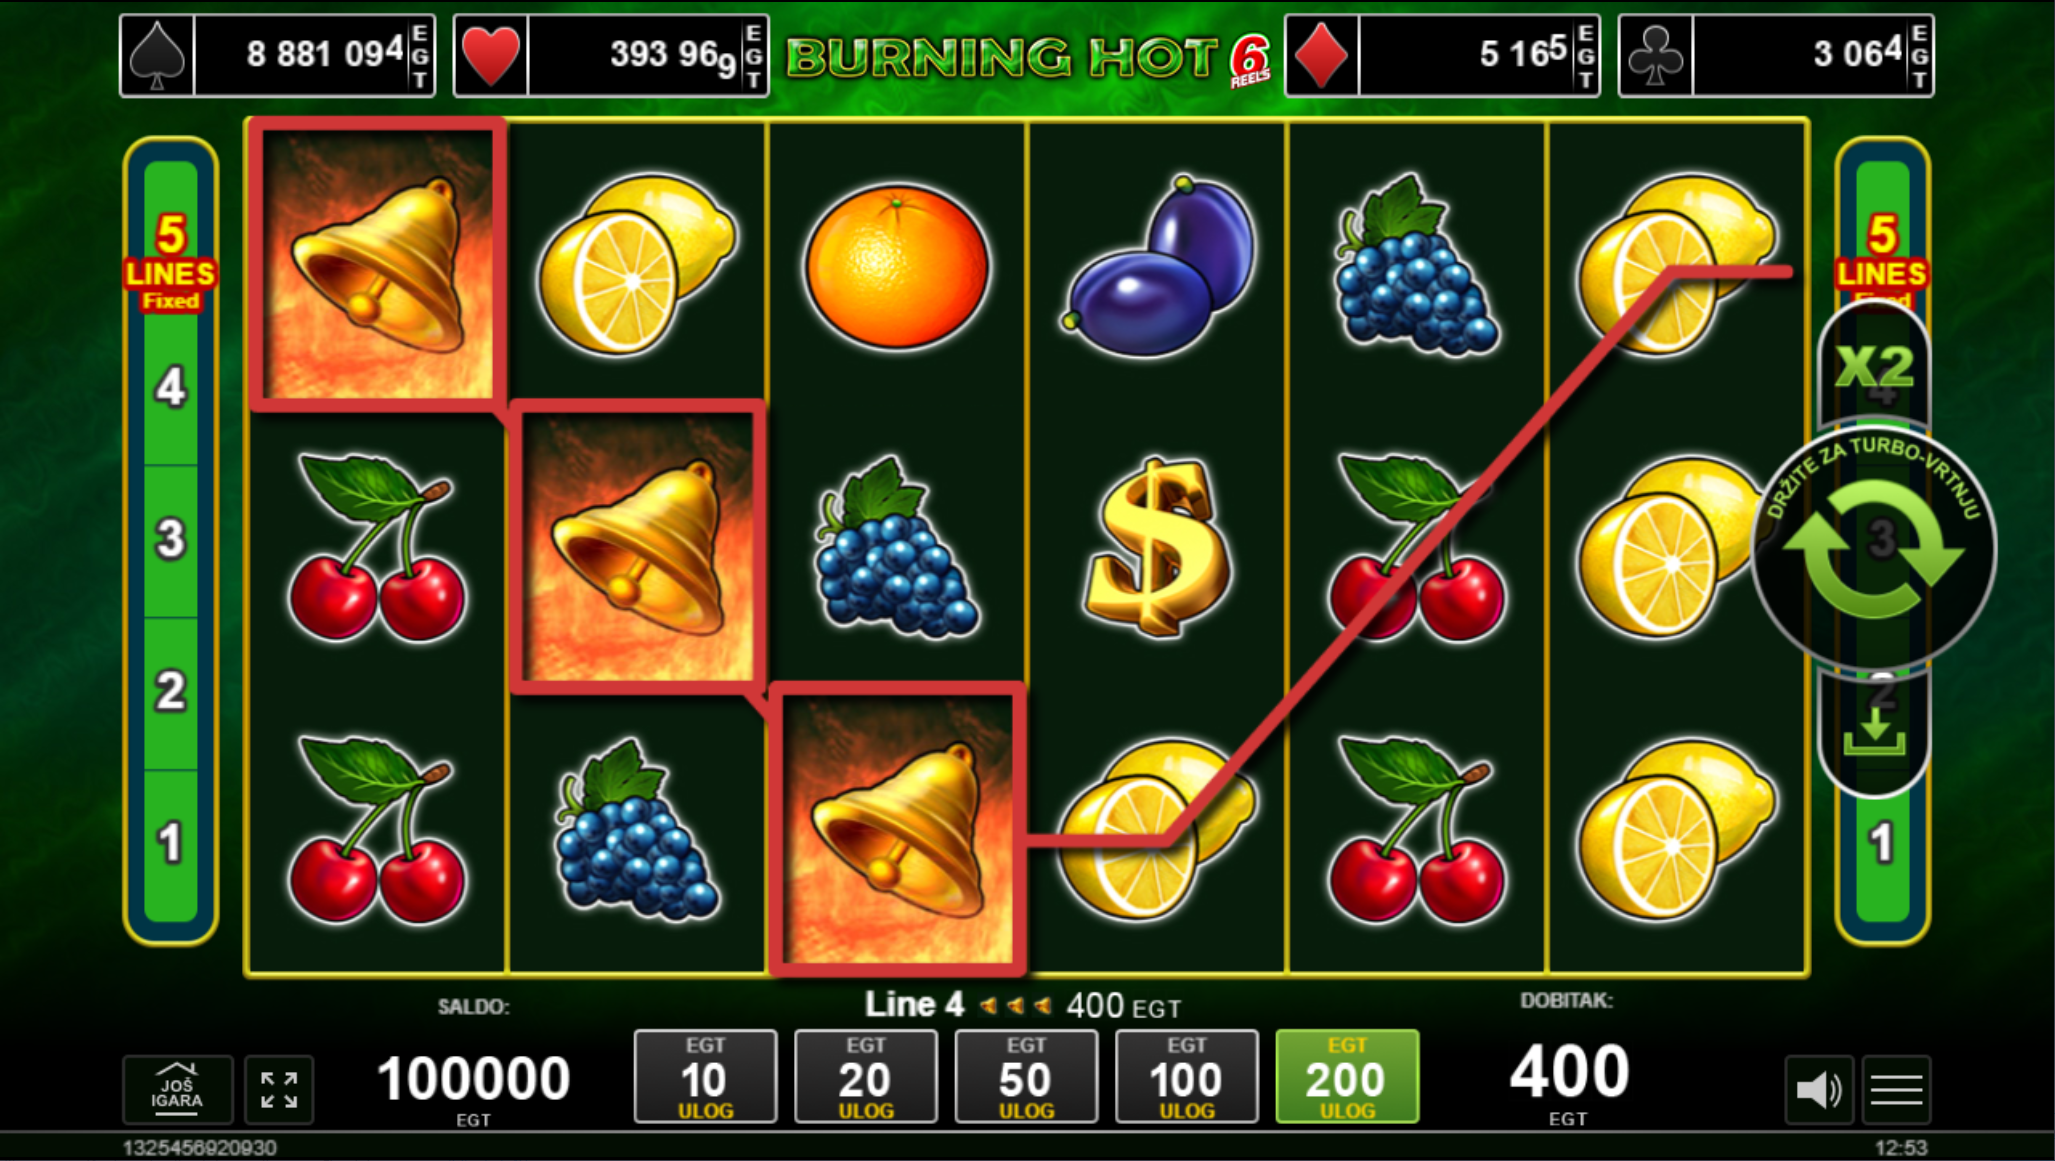
Task: Click the red heart jackpot icon
Action: click(x=491, y=56)
